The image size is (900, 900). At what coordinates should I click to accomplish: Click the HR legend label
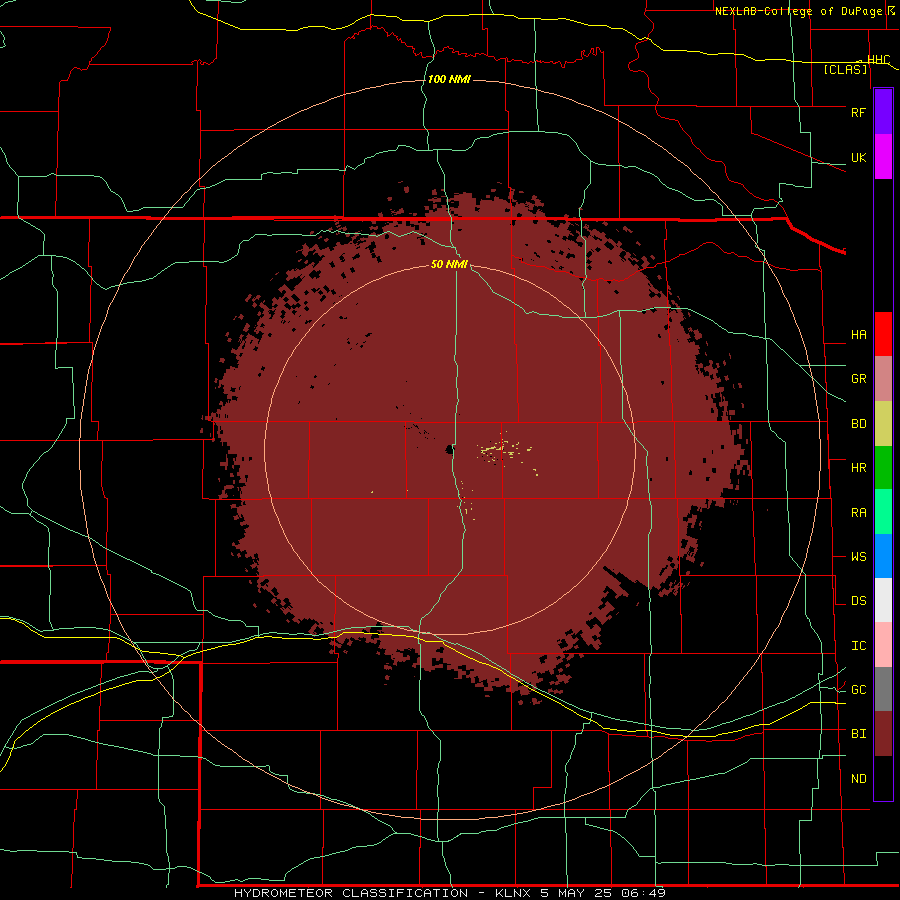pyautogui.click(x=858, y=468)
